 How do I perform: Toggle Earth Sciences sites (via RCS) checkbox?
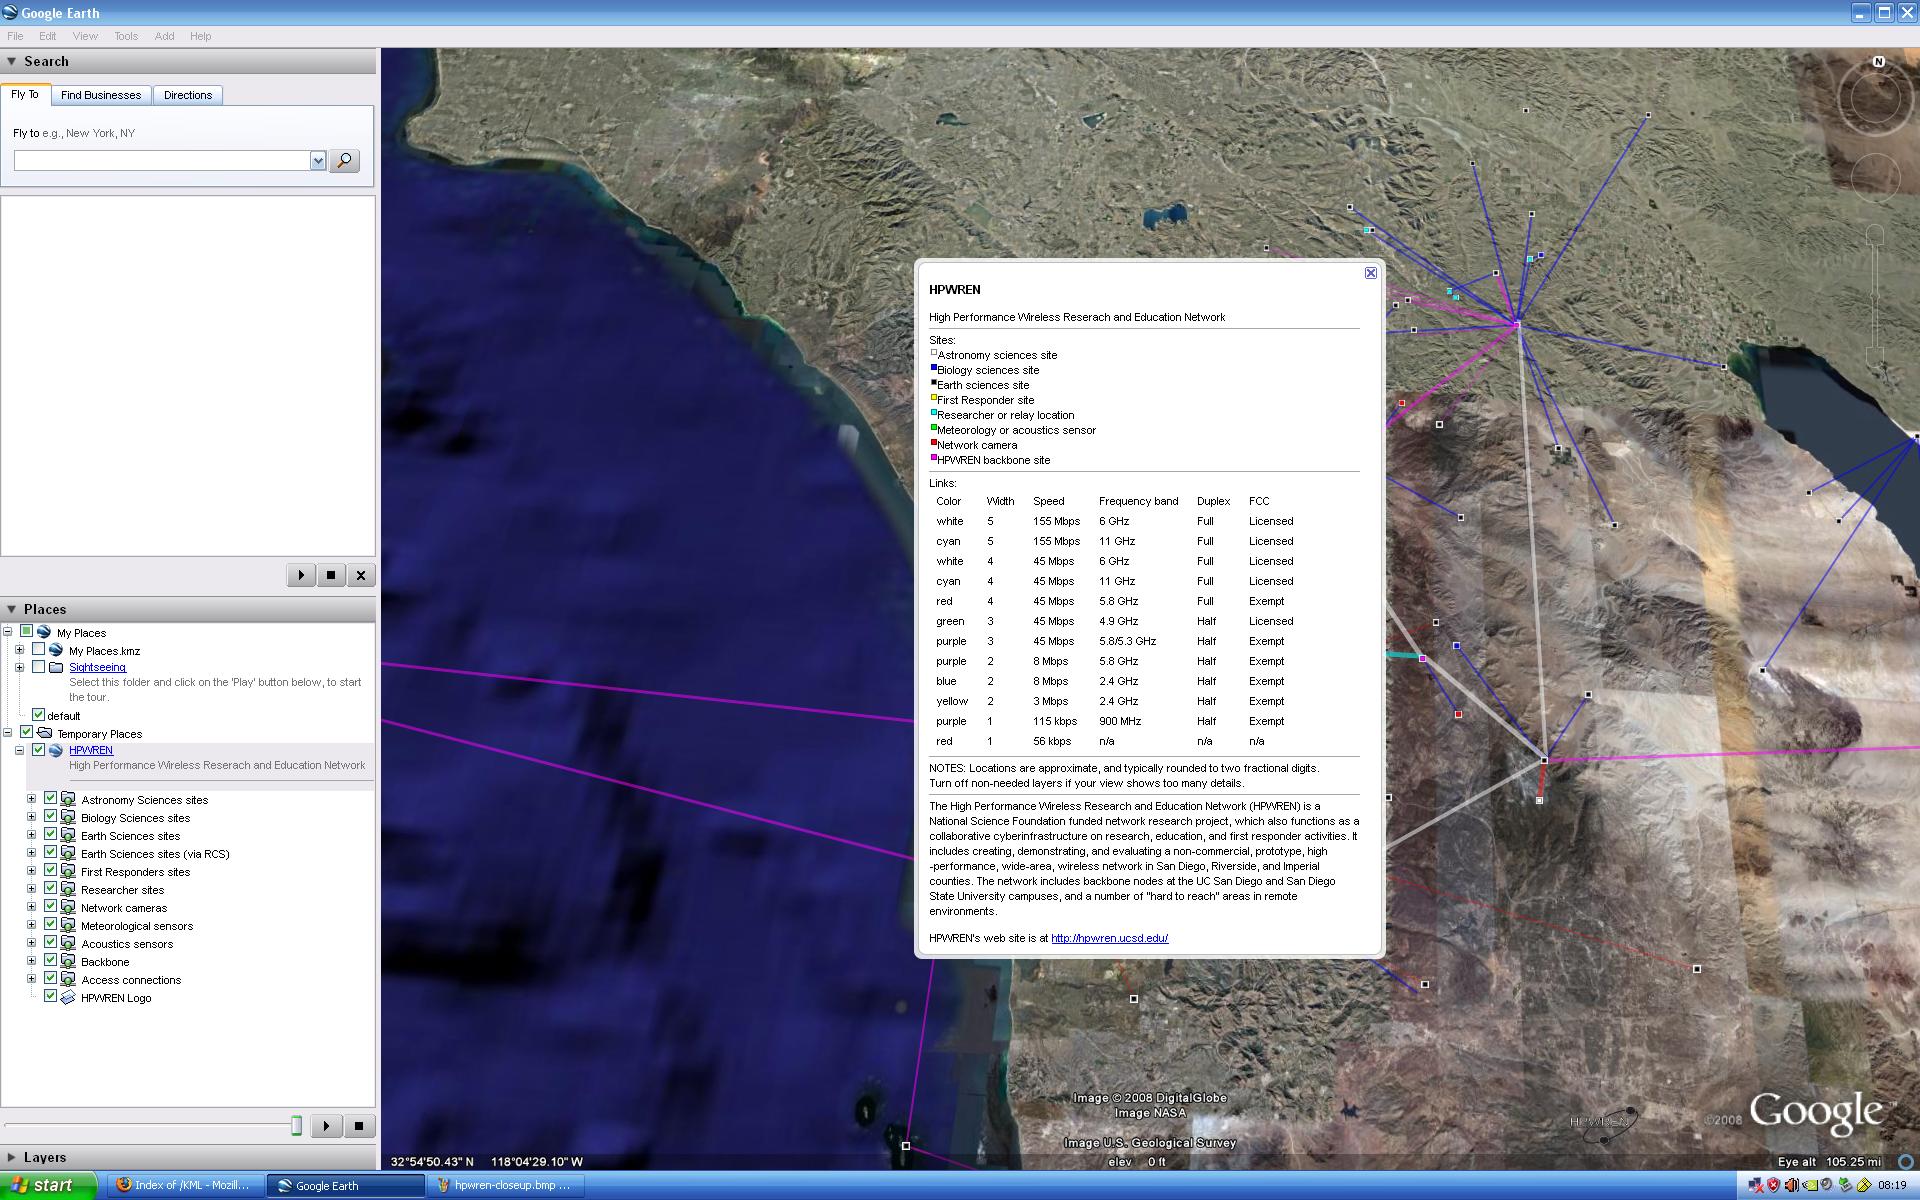tap(50, 853)
